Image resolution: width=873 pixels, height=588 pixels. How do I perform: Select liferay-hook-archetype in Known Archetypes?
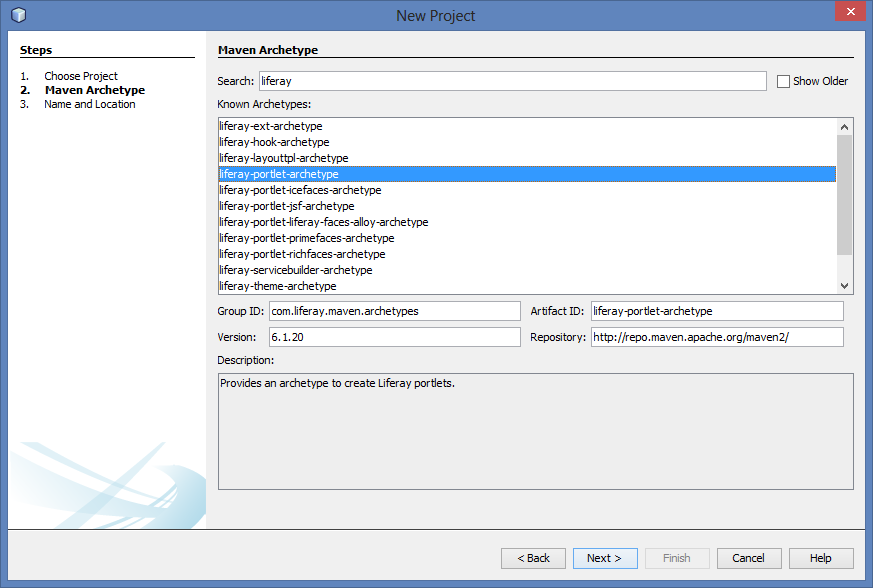274,142
